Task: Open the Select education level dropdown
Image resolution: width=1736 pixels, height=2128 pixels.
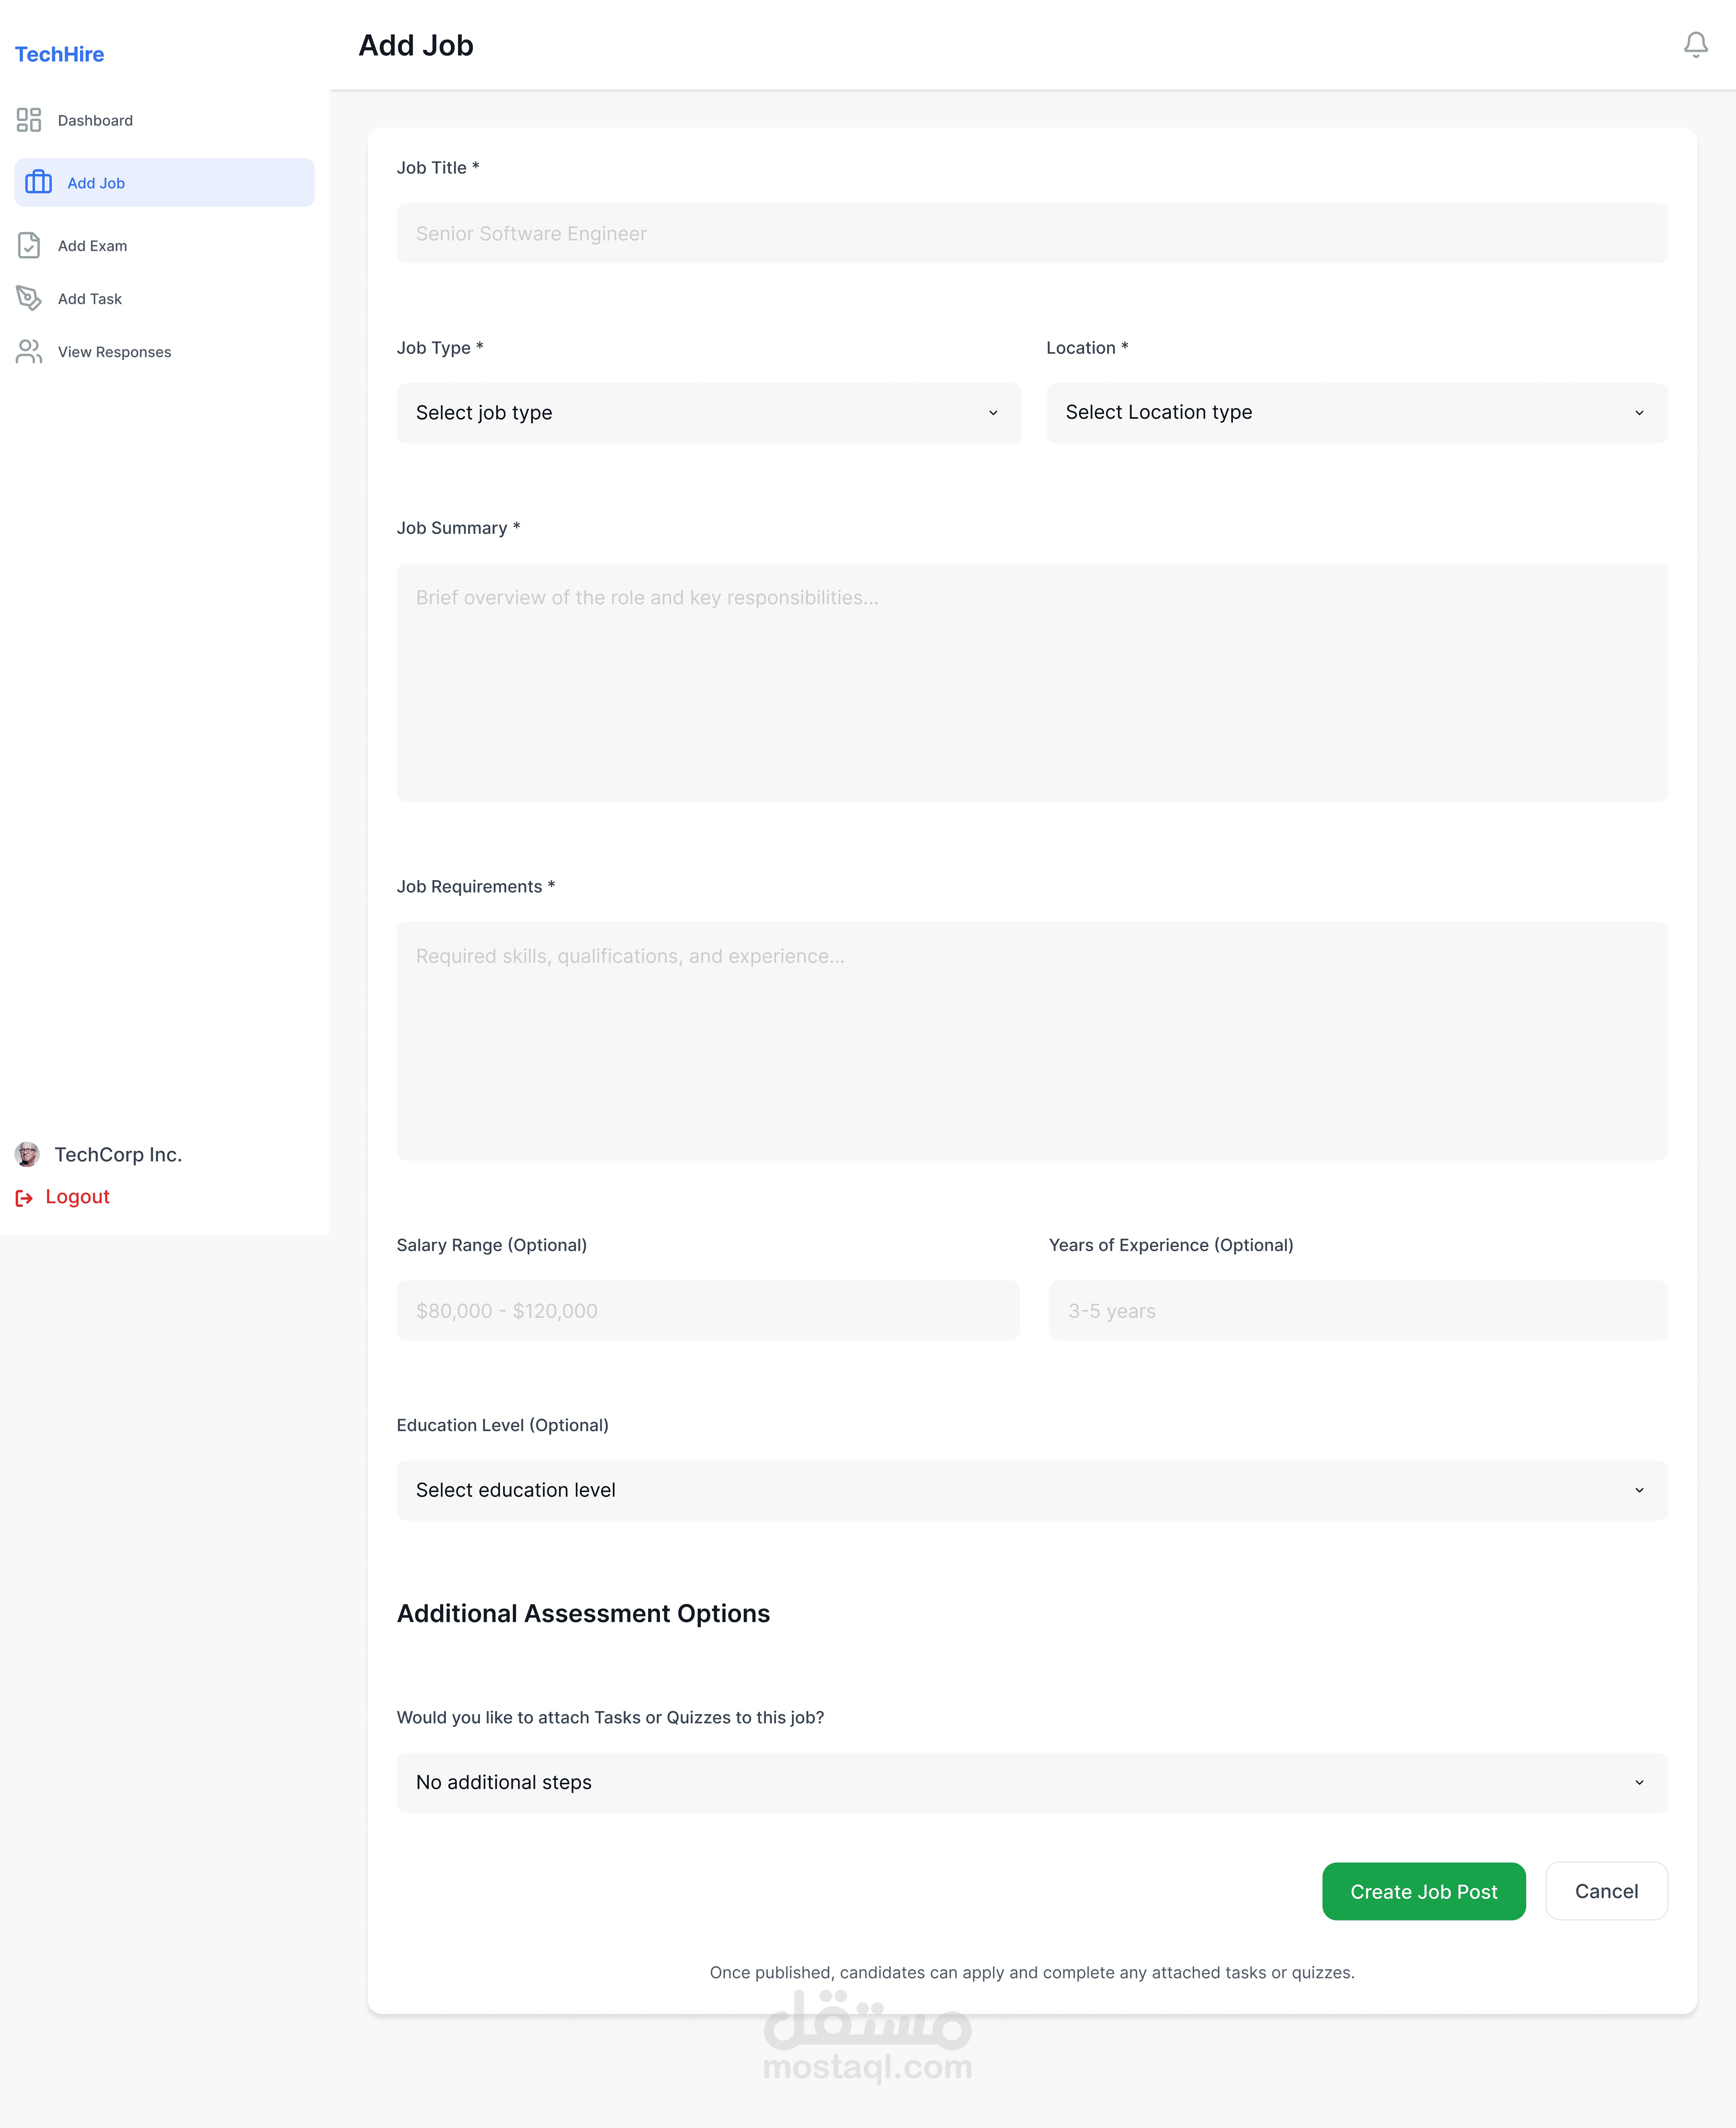Action: click(1031, 1490)
